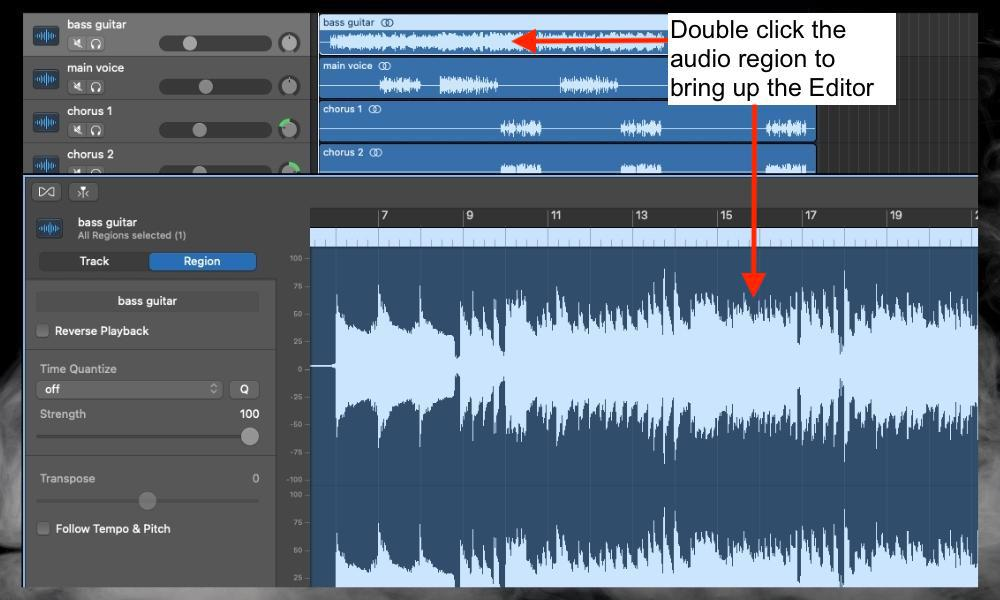This screenshot has width=1000, height=600.
Task: Mute the main voice track
Action: [x=77, y=87]
